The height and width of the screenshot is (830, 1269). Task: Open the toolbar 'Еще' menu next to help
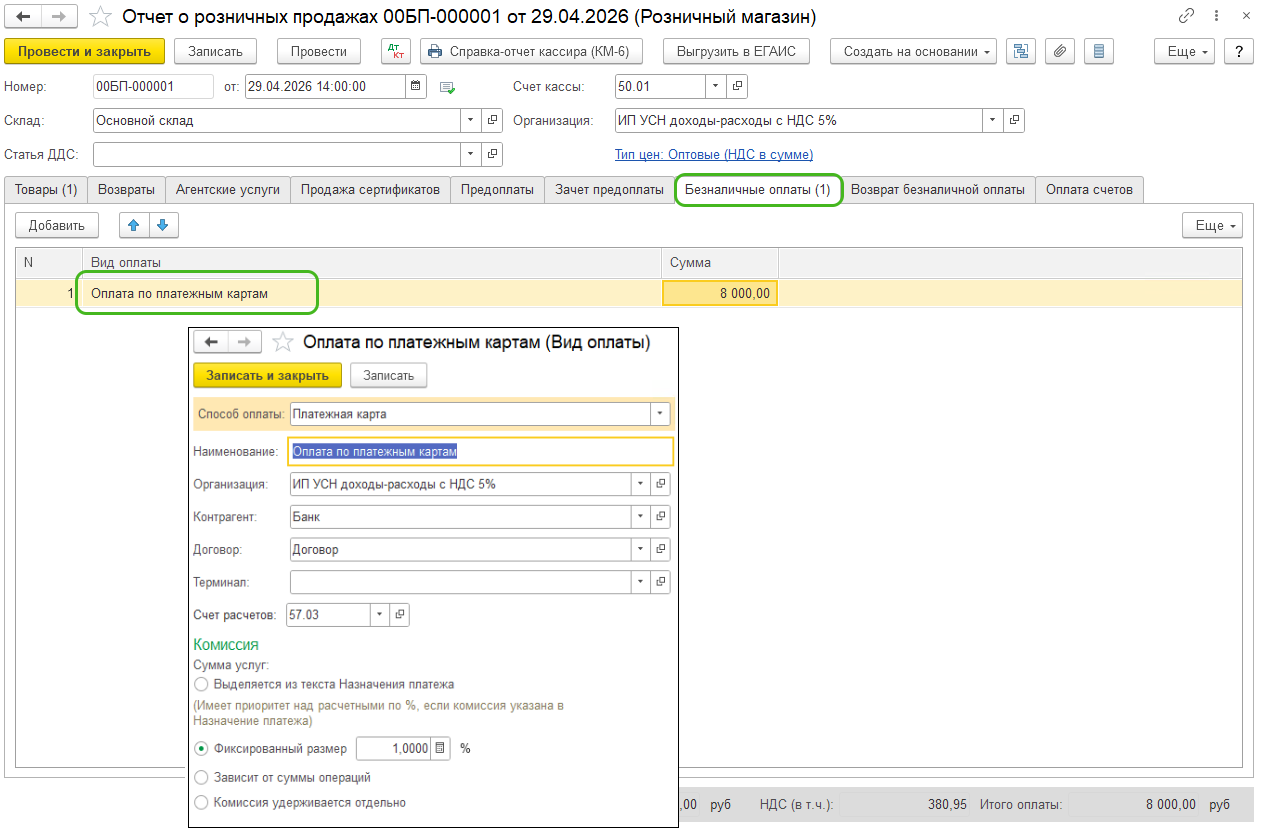click(x=1184, y=51)
